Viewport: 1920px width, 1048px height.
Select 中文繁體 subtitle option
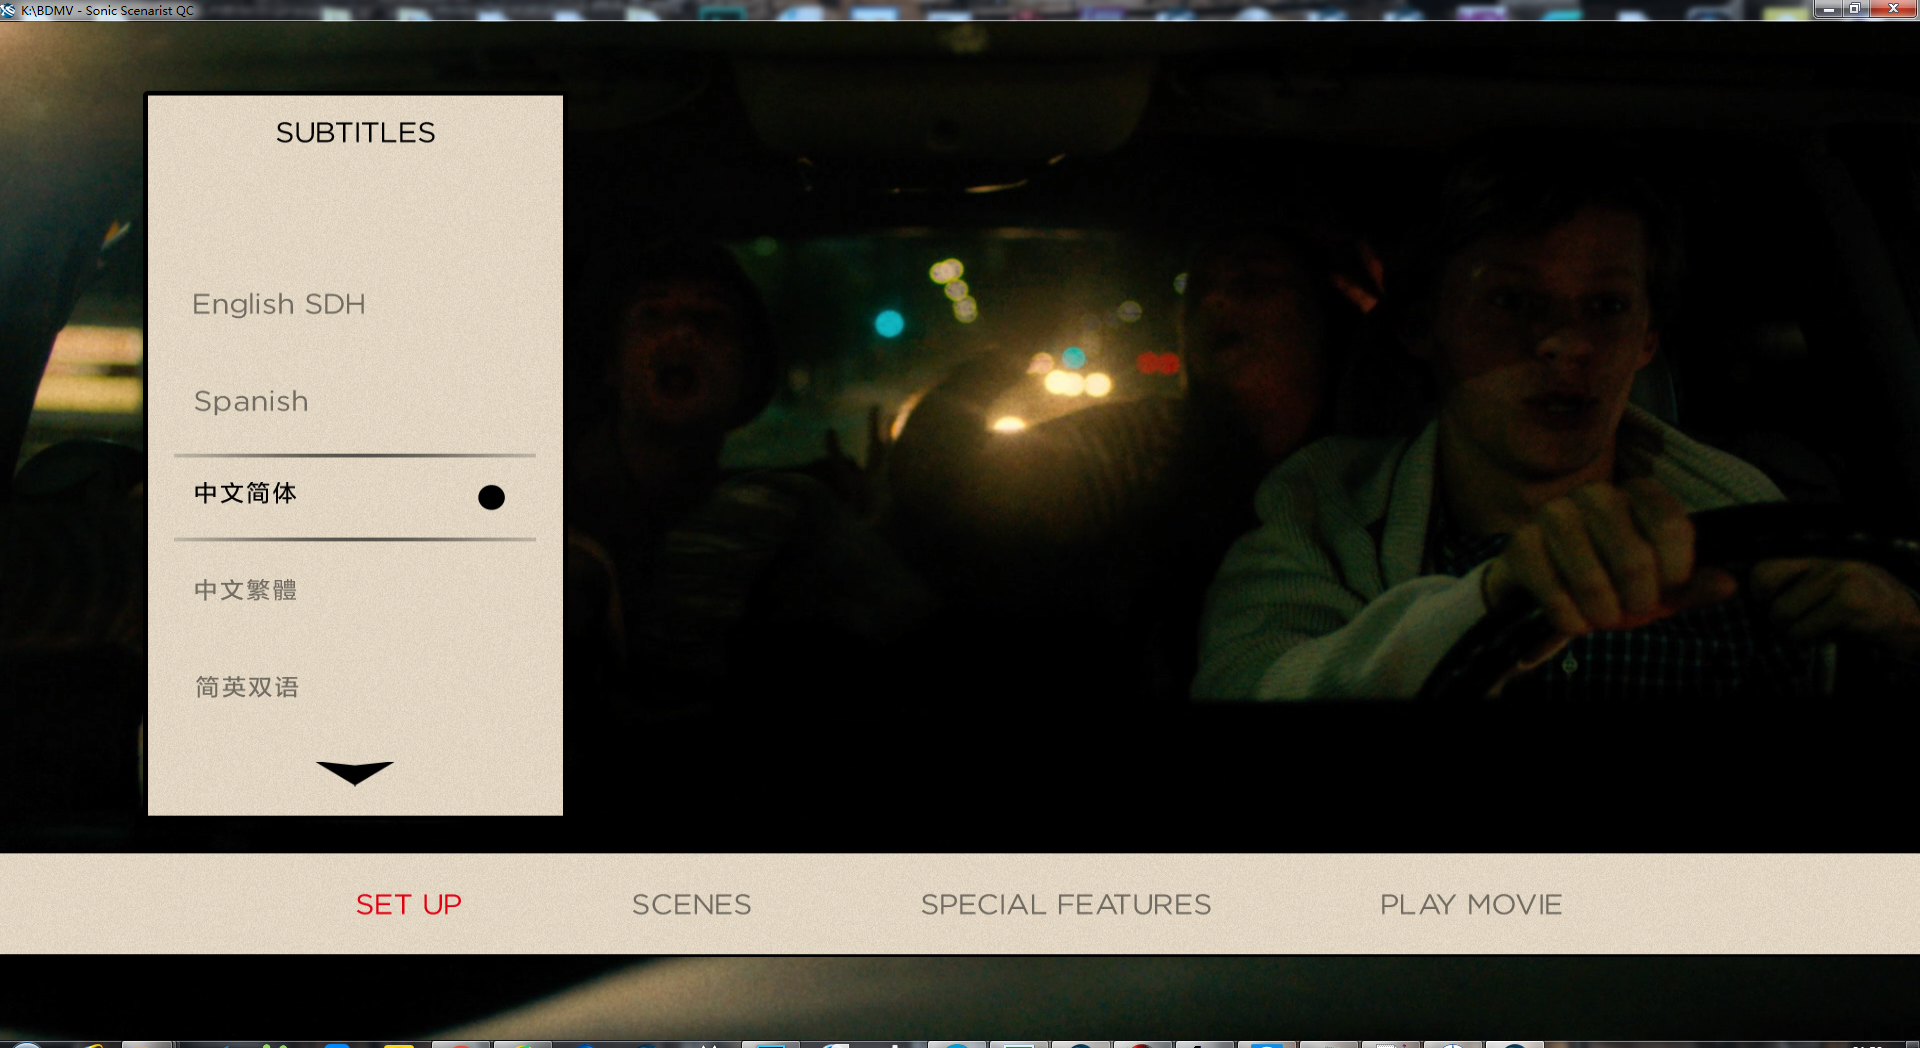tap(246, 590)
